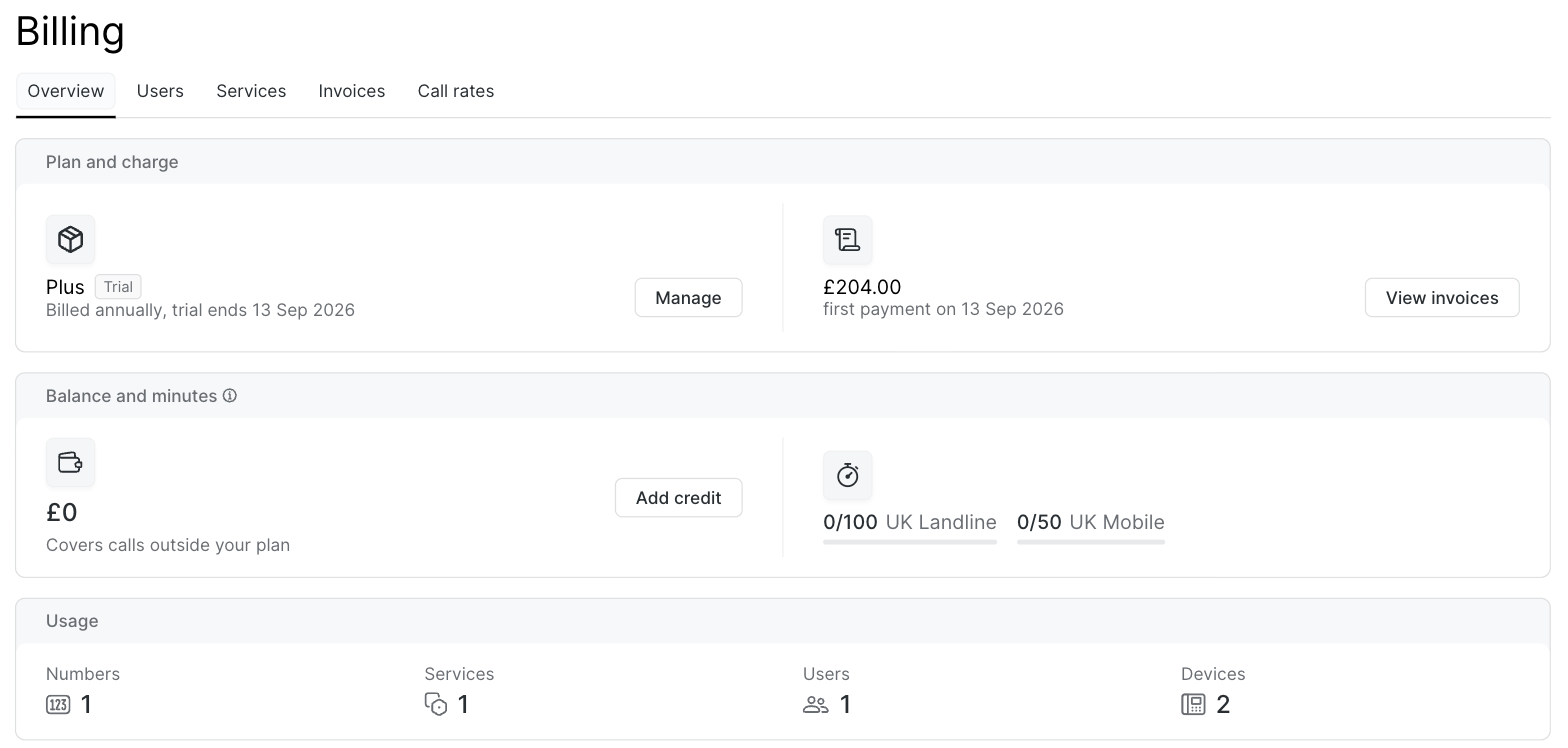This screenshot has height=748, width=1568.
Task: Click 'Covers calls outside your plan' text
Action: click(x=168, y=545)
